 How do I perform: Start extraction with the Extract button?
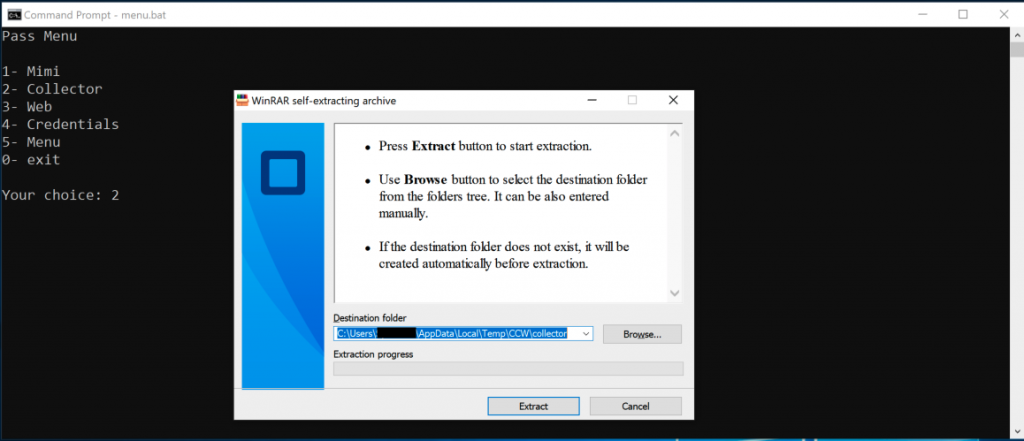[533, 406]
